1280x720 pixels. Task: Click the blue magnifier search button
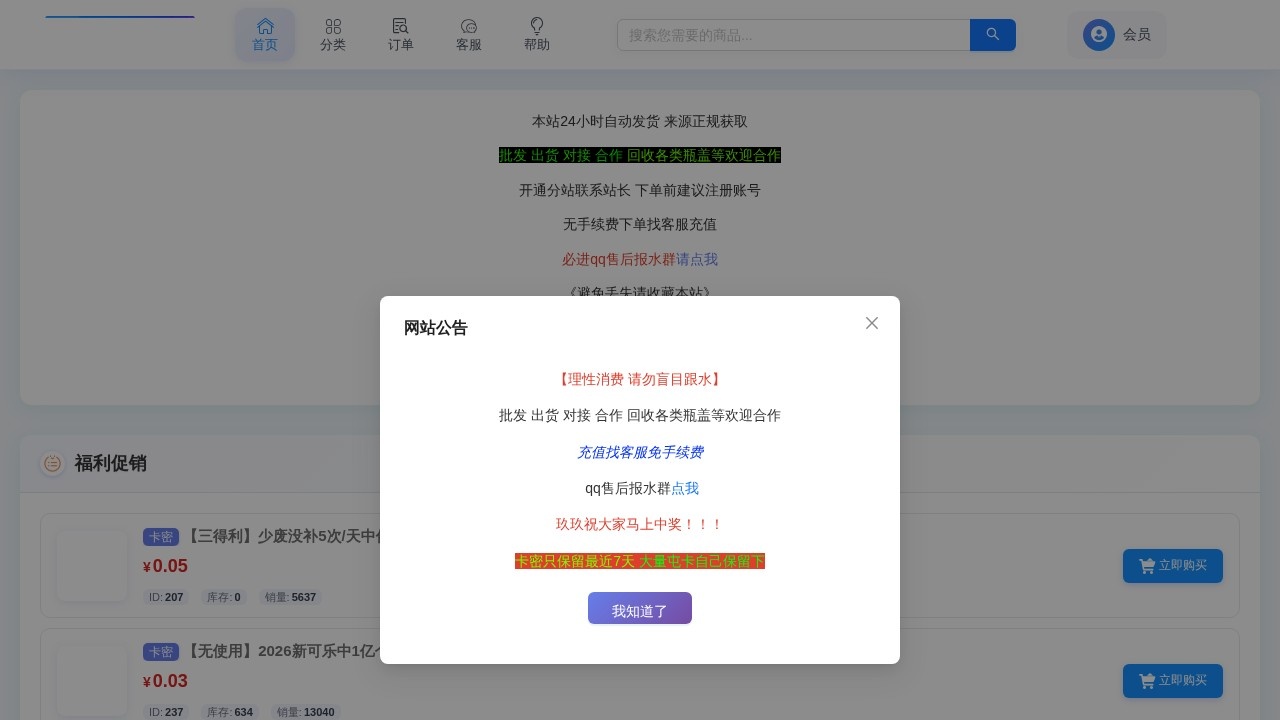(x=993, y=35)
